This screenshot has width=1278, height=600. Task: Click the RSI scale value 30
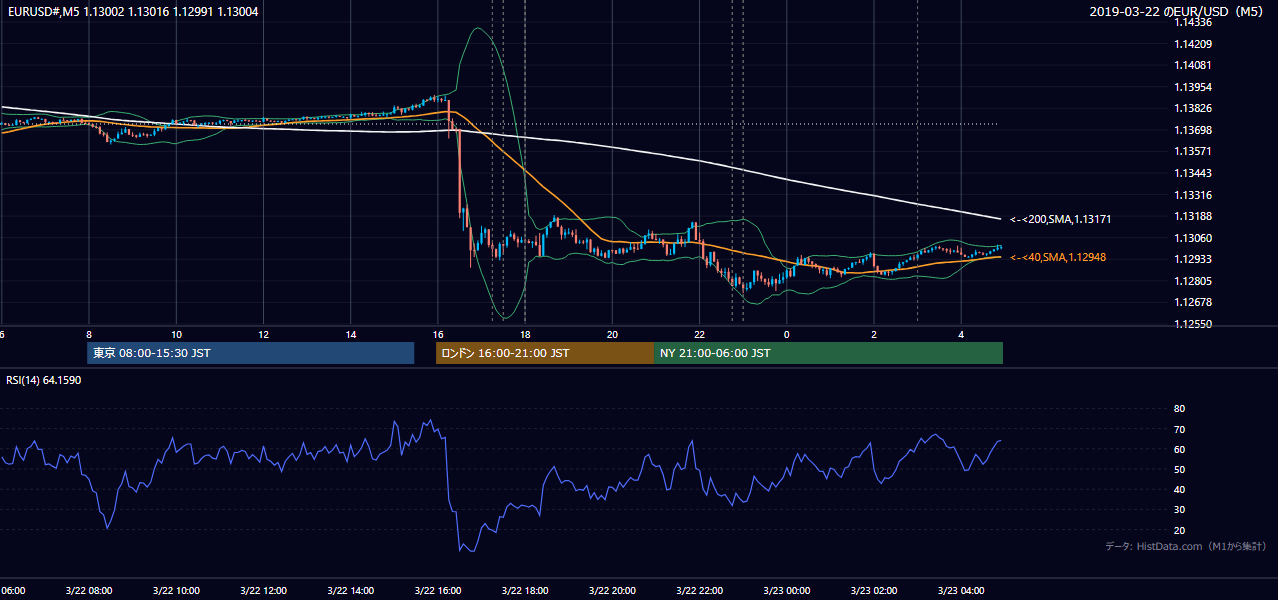[1179, 510]
